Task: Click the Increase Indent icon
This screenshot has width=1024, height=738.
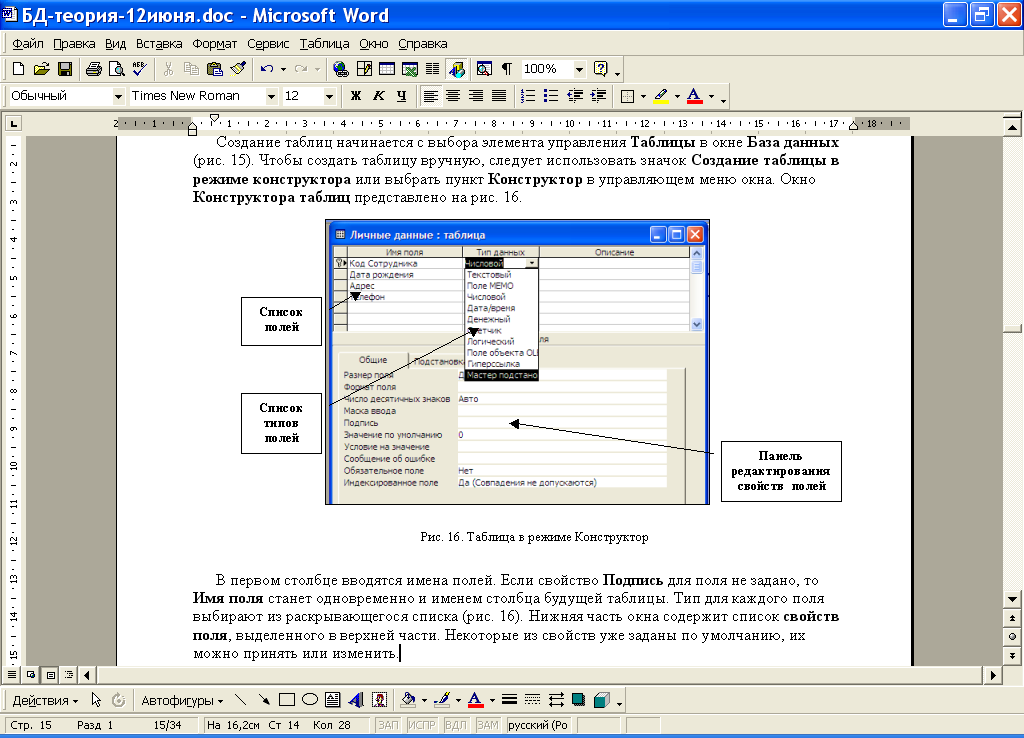Action: click(x=598, y=96)
